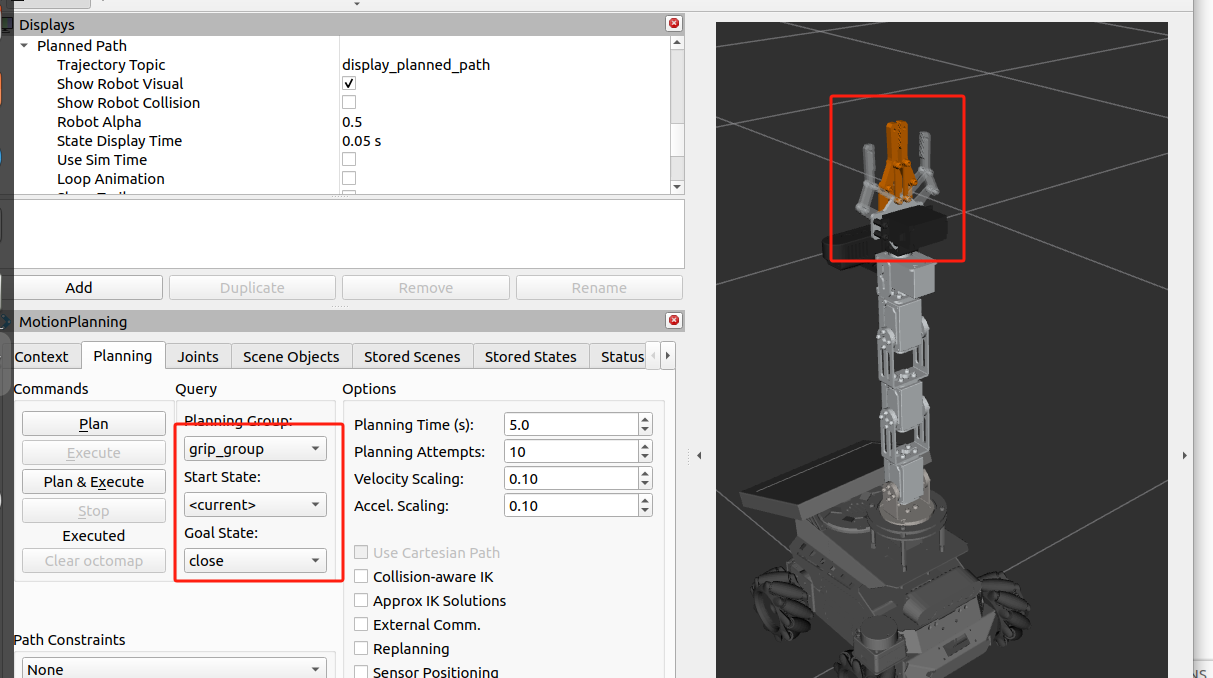The height and width of the screenshot is (678, 1213).
Task: Increase Planning Attempts with the up arrow
Action: point(645,446)
